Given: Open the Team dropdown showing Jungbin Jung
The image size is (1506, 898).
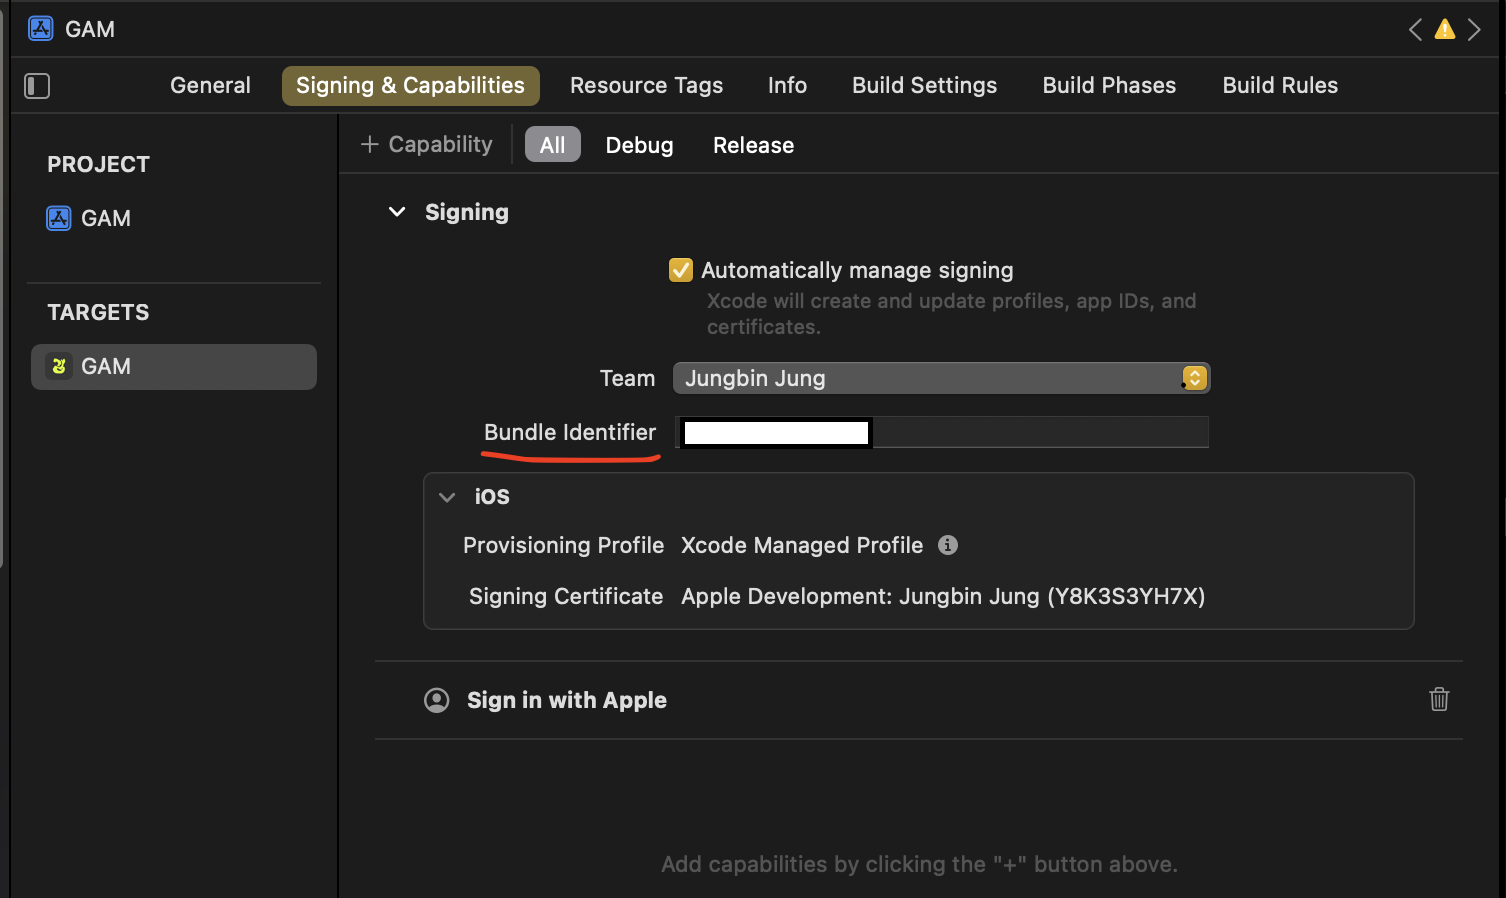Looking at the screenshot, I should pos(941,378).
